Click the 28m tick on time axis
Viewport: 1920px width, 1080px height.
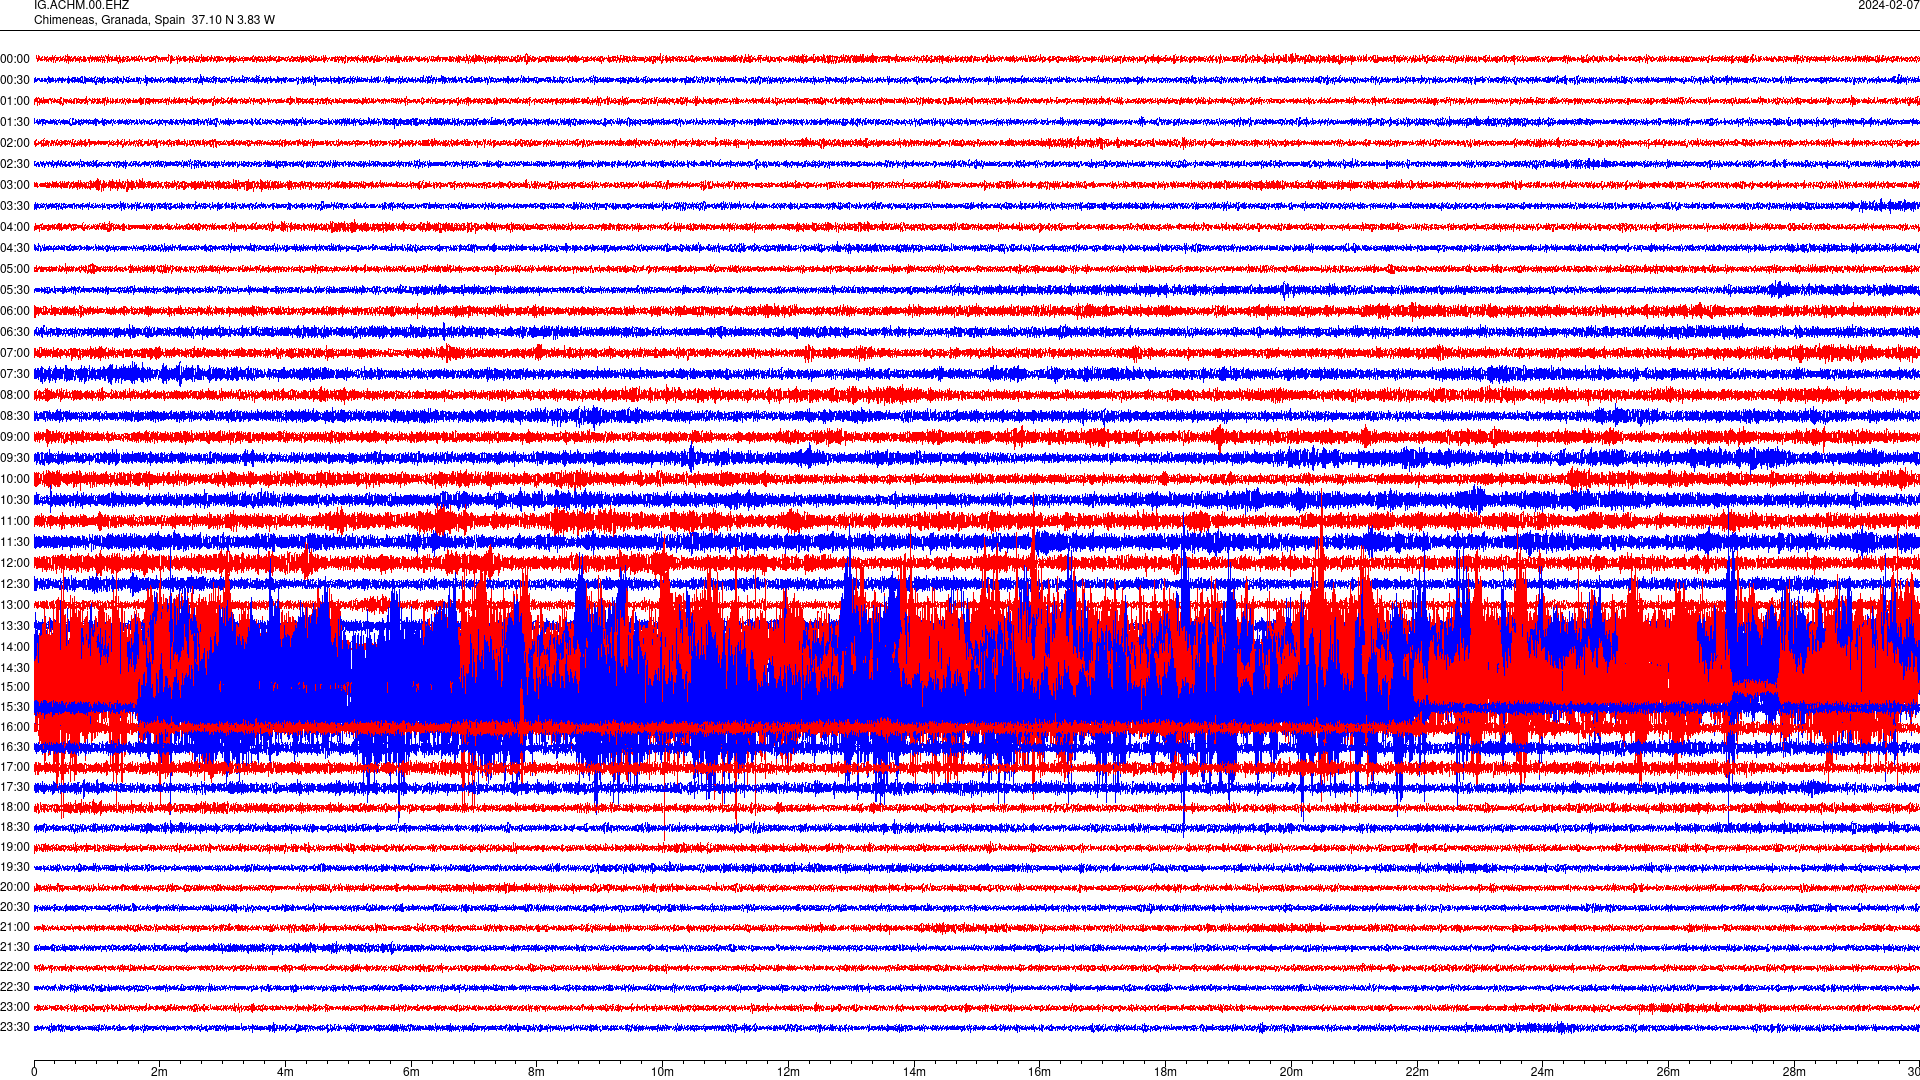tap(1794, 1072)
